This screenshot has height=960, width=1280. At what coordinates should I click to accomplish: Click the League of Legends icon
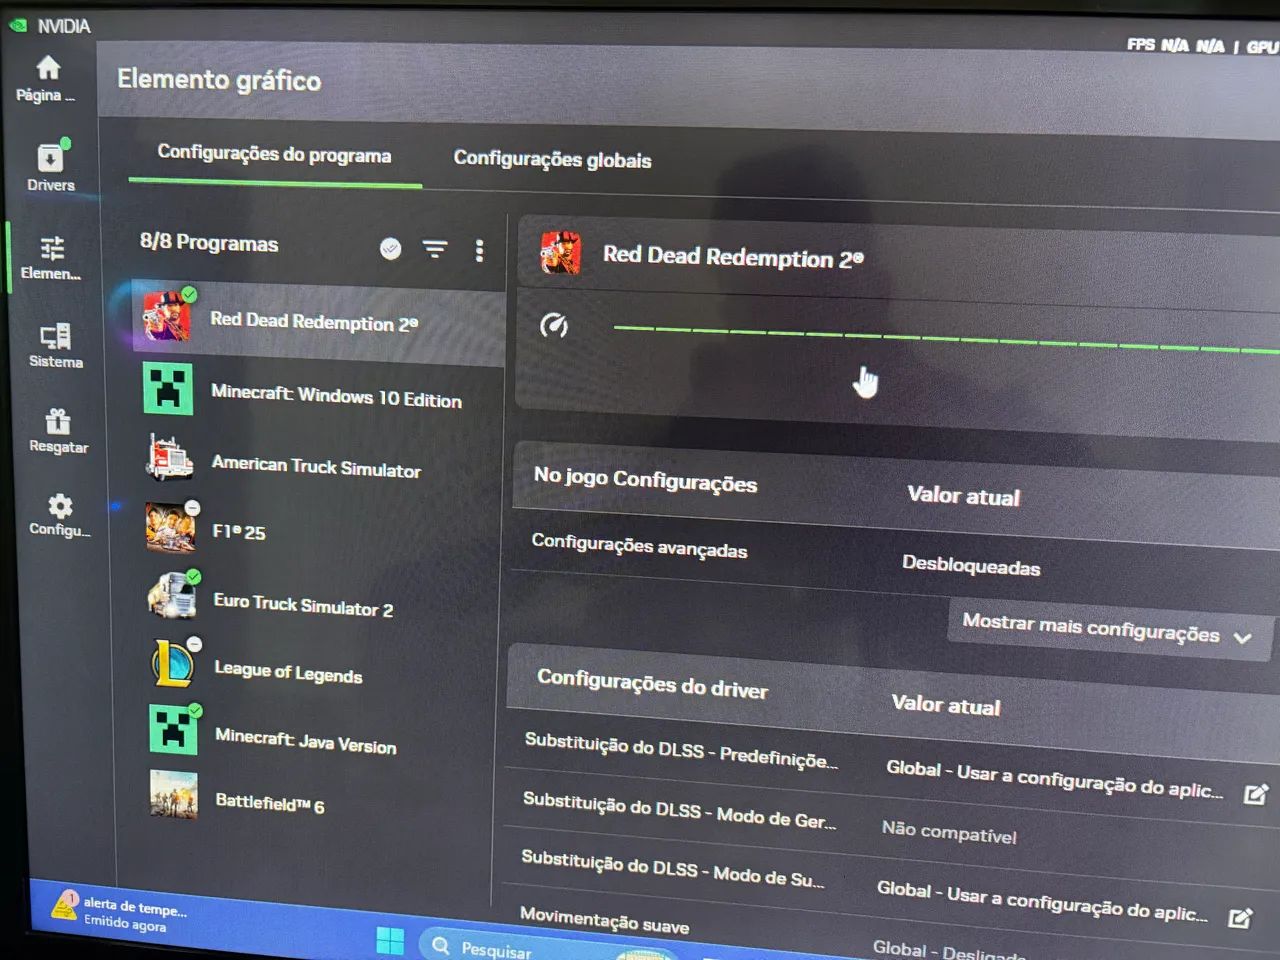pyautogui.click(x=174, y=663)
